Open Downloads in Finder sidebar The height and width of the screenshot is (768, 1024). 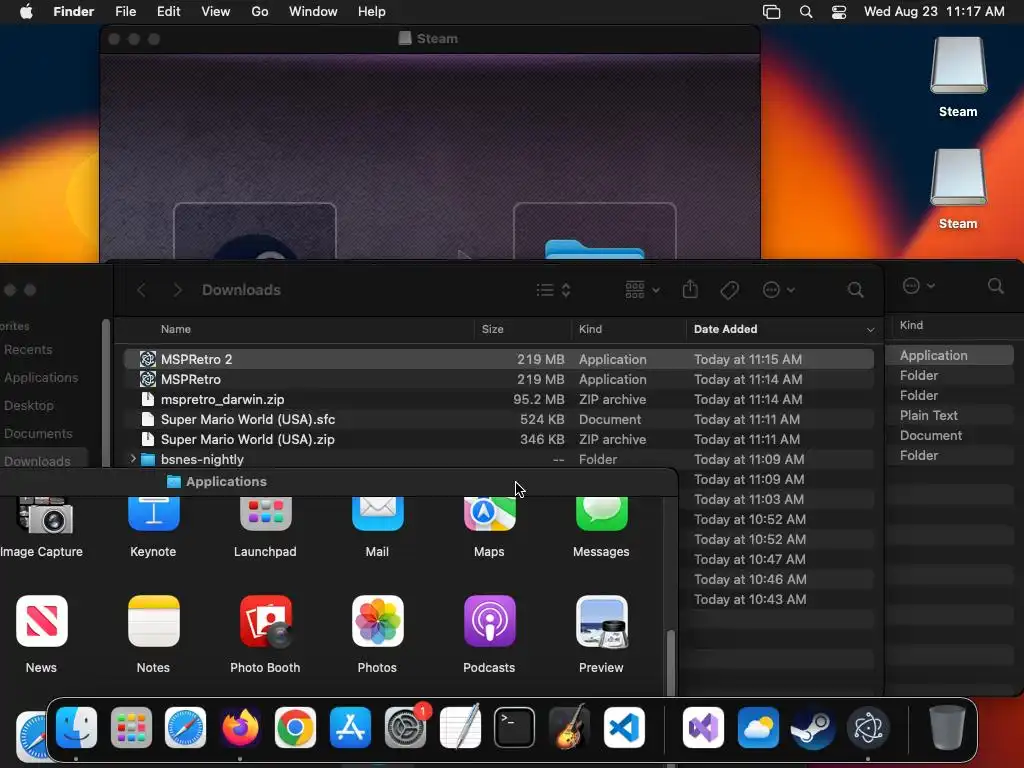(37, 461)
